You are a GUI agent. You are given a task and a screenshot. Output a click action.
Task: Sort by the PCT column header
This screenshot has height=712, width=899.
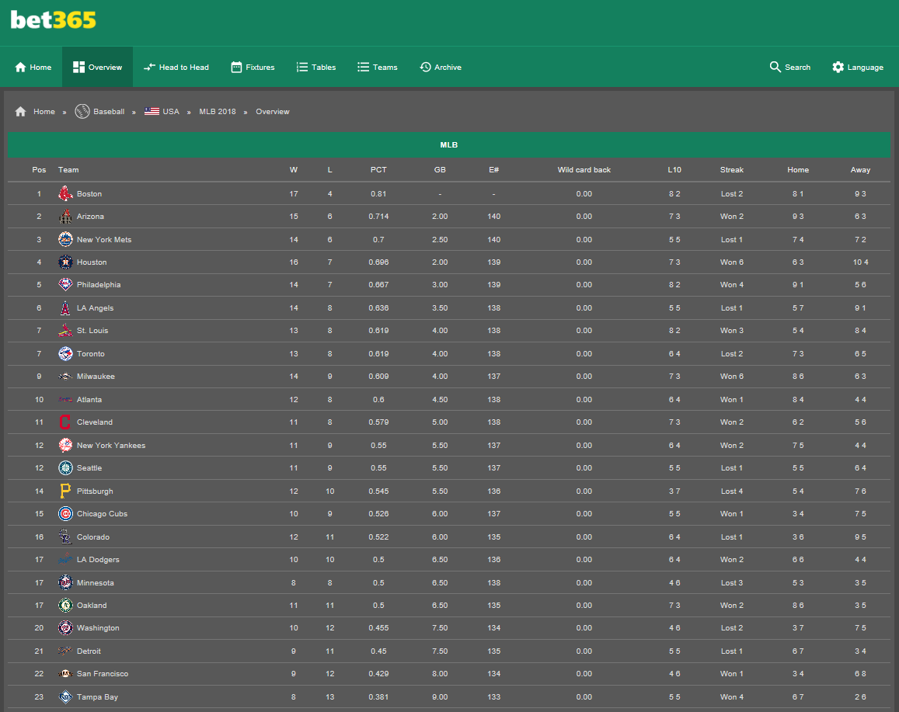tap(378, 170)
